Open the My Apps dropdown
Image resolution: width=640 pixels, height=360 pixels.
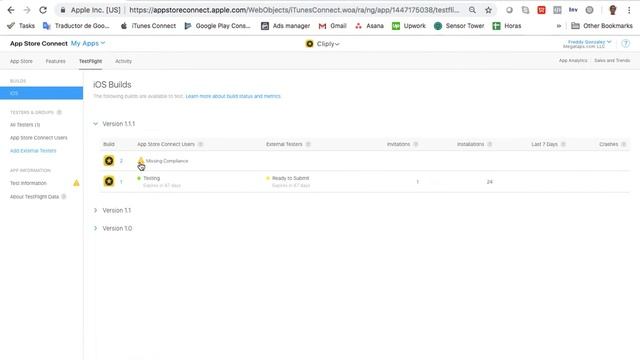coord(88,43)
